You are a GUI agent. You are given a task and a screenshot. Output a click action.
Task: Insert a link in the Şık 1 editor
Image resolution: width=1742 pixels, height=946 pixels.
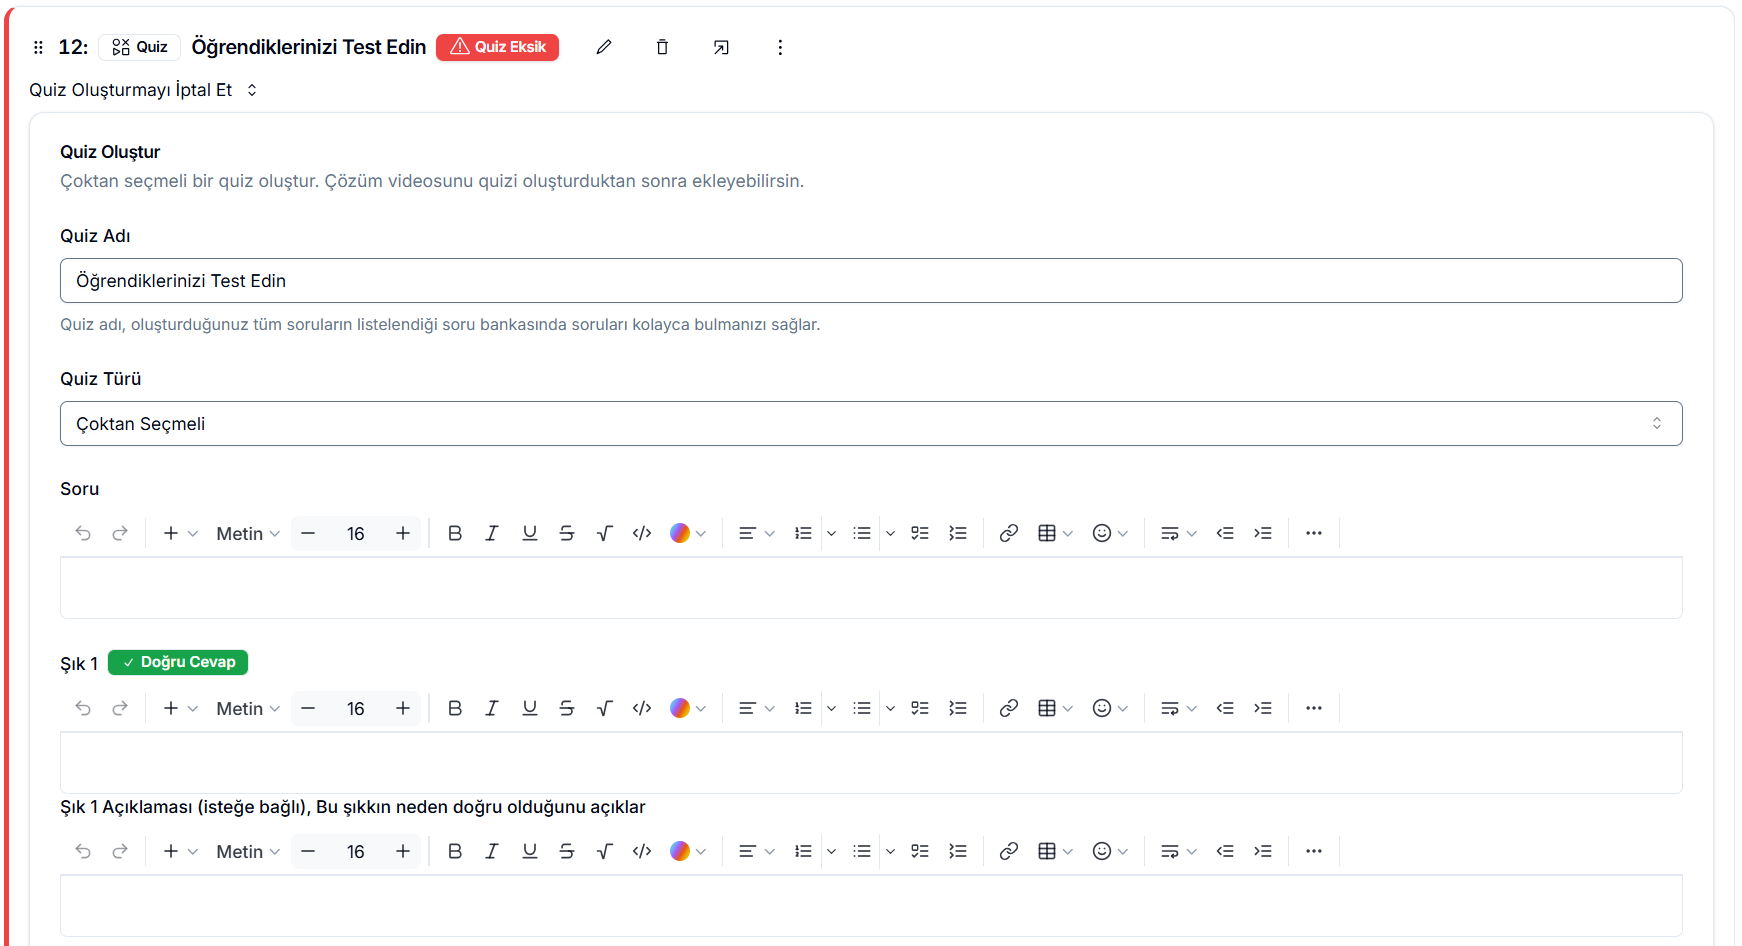(x=1009, y=708)
